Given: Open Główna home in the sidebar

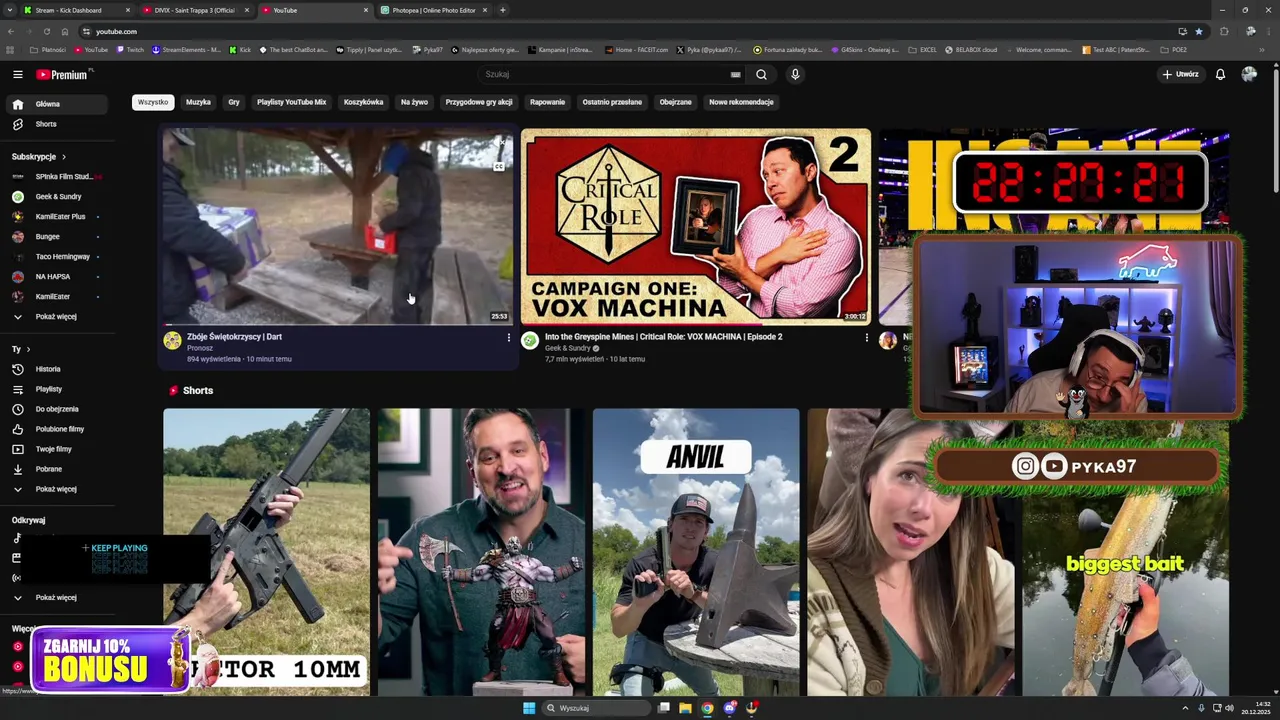Looking at the screenshot, I should coord(56,104).
